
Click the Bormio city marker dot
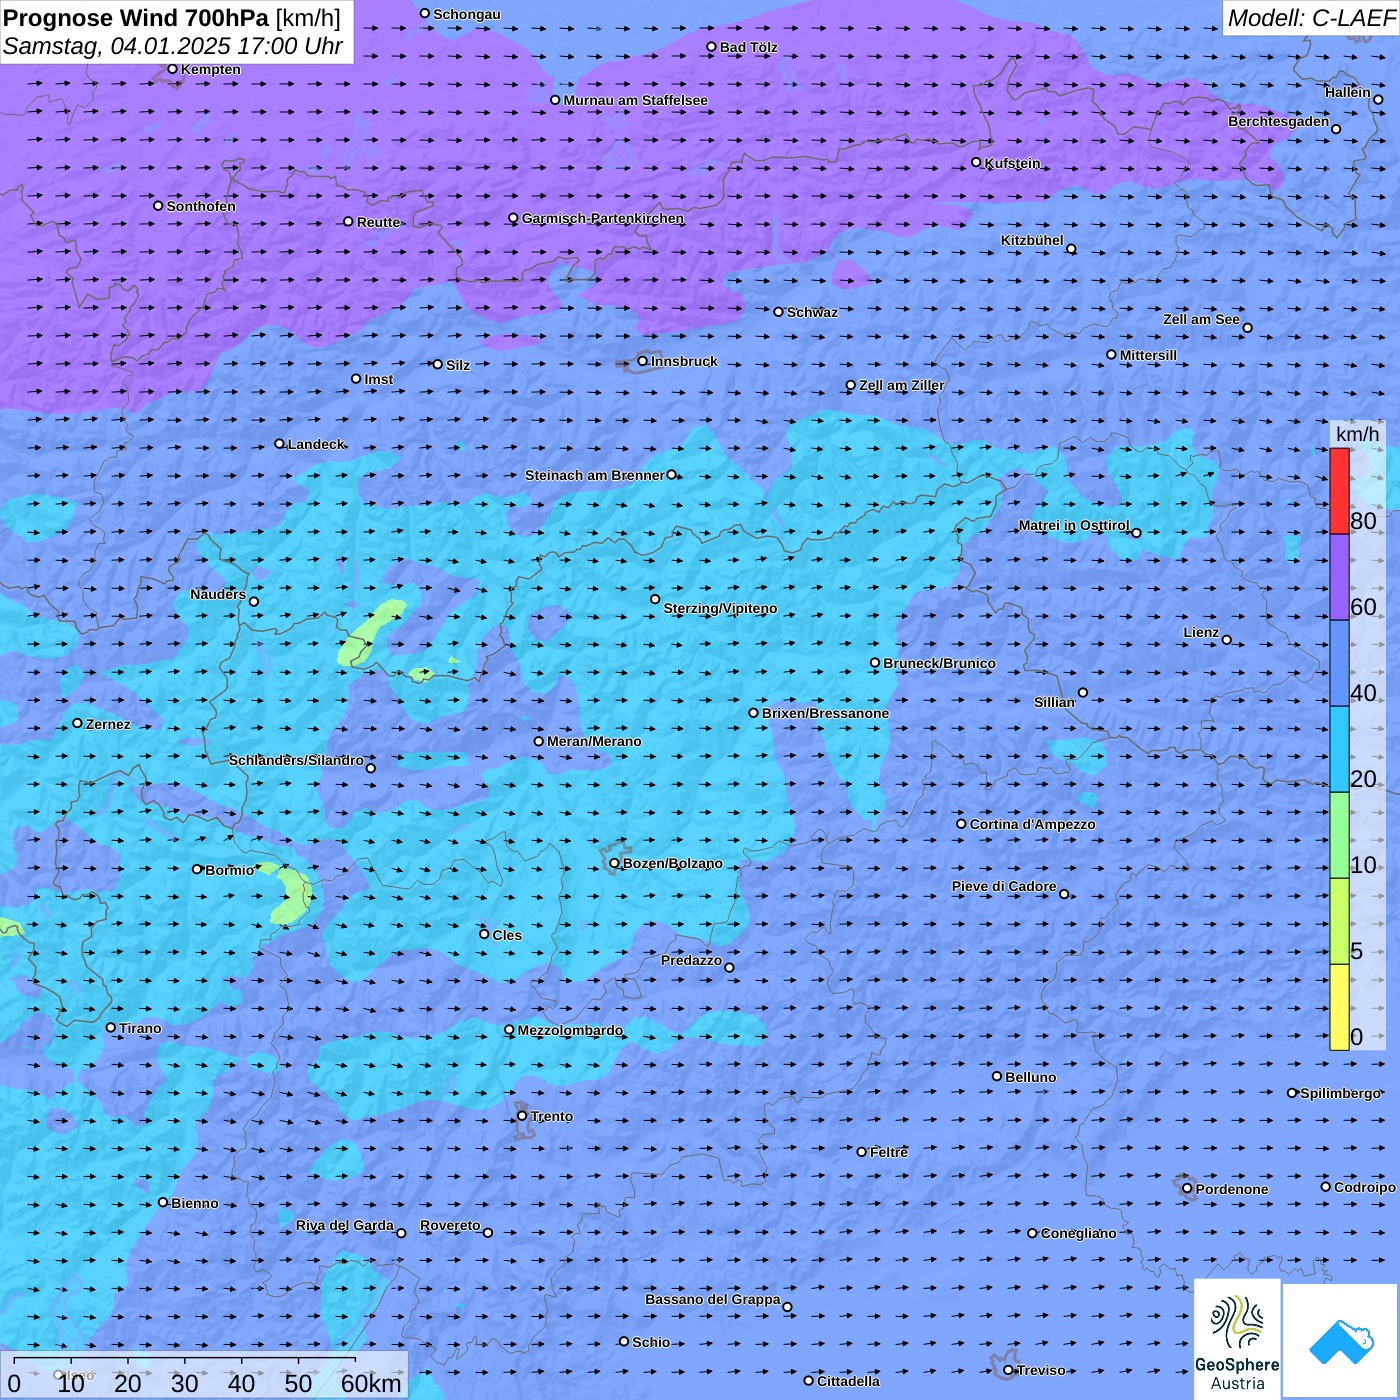point(197,869)
